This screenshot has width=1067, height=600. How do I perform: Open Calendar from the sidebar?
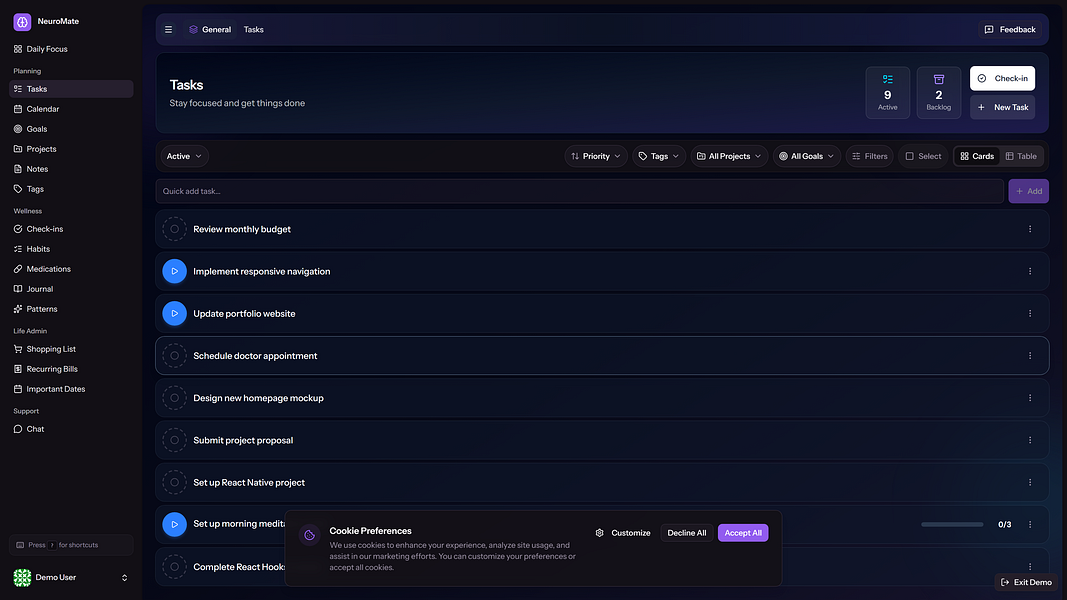(x=71, y=109)
